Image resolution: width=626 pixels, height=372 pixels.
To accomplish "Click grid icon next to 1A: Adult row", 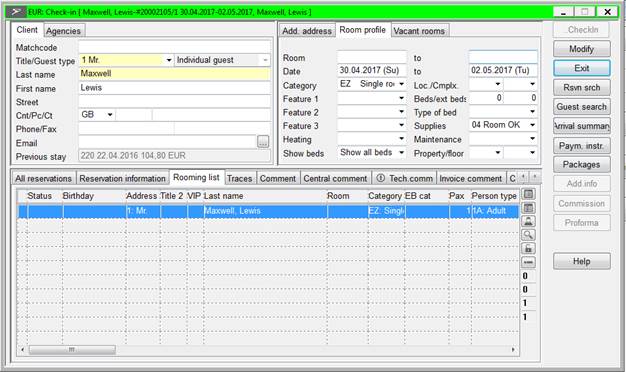I will point(528,208).
